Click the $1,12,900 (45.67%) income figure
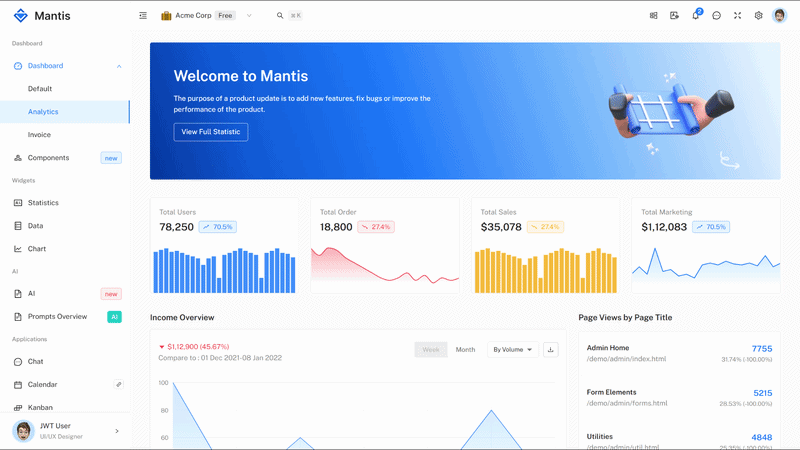The image size is (800, 450). [198, 346]
